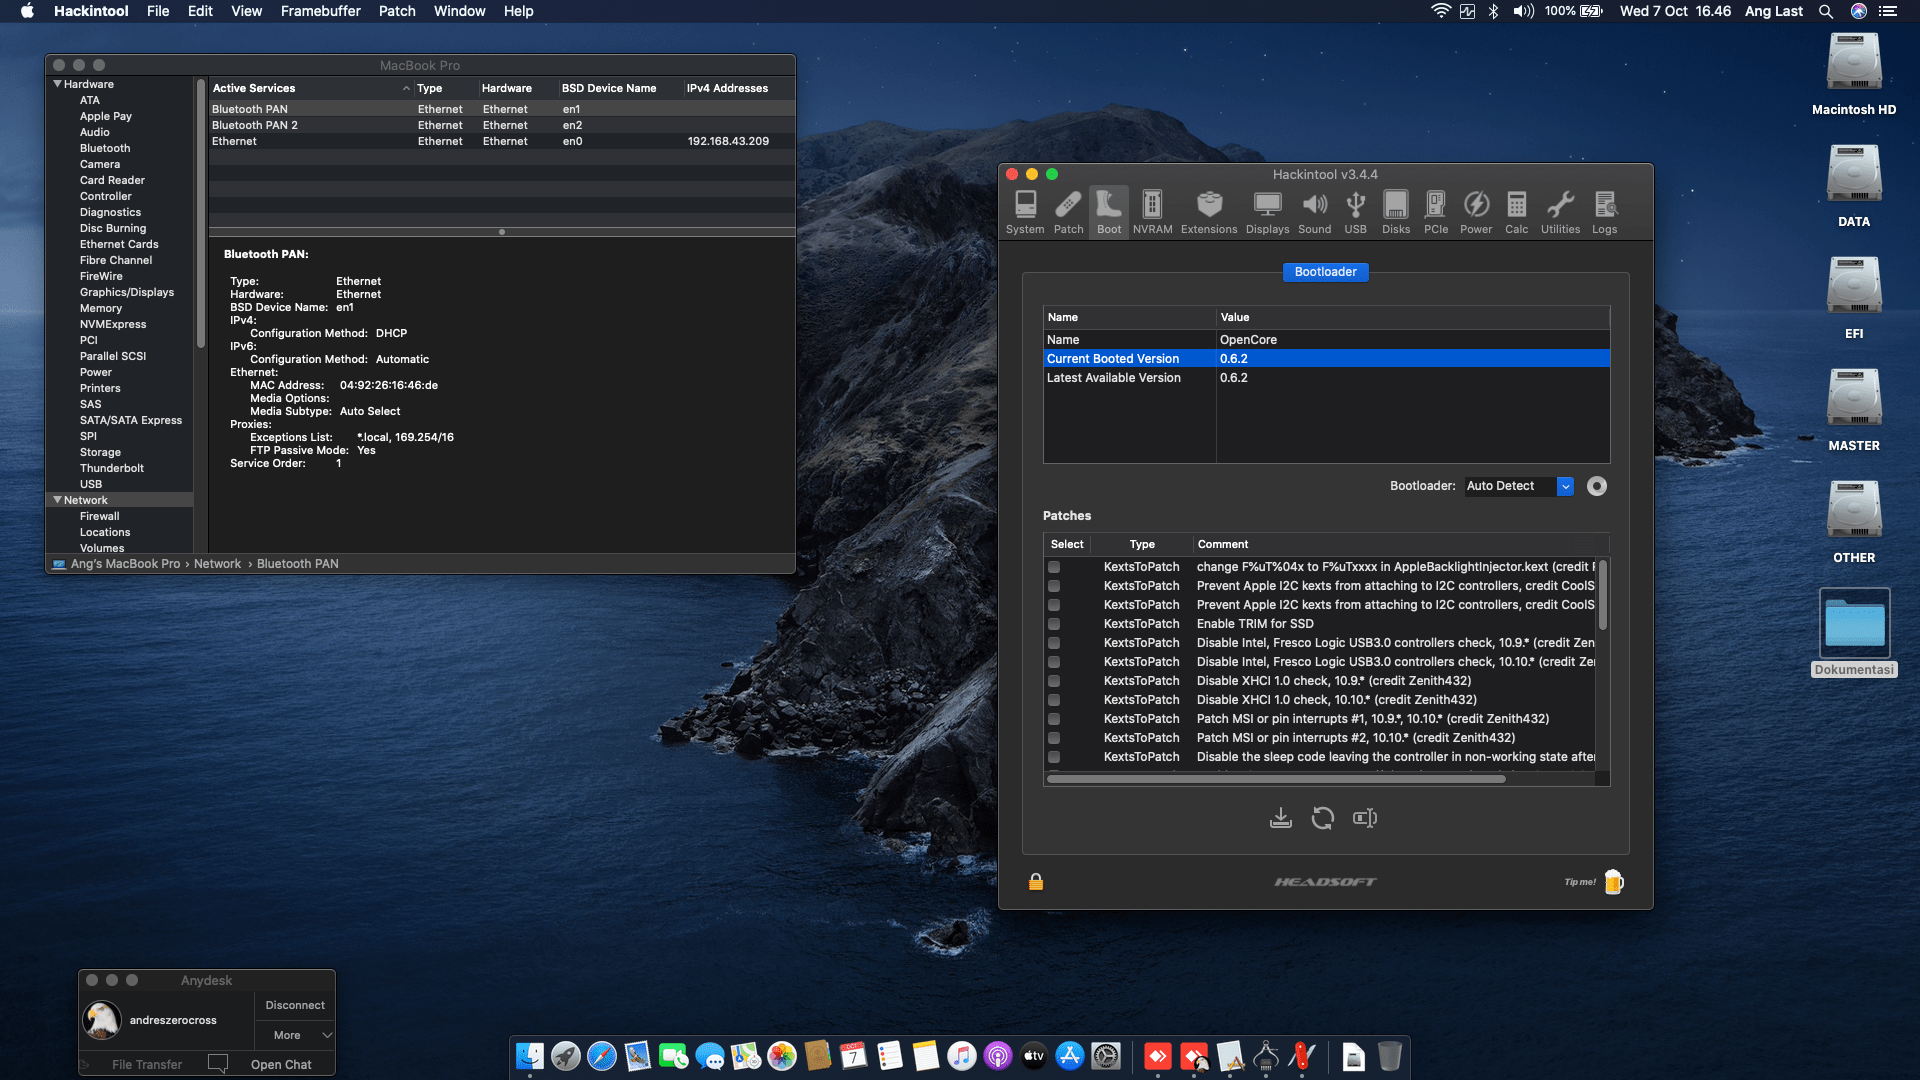The image size is (1920, 1080).
Task: Open the Utilities wrench icon
Action: (x=1560, y=212)
